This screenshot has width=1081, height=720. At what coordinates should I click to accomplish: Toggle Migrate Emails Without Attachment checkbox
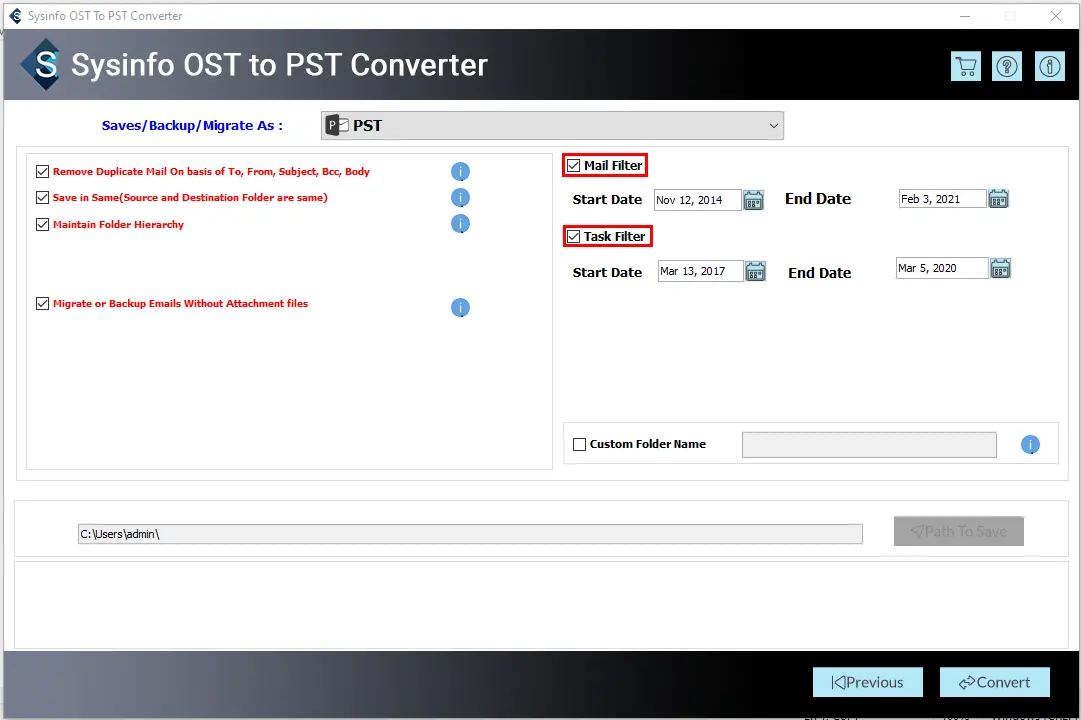pyautogui.click(x=42, y=303)
